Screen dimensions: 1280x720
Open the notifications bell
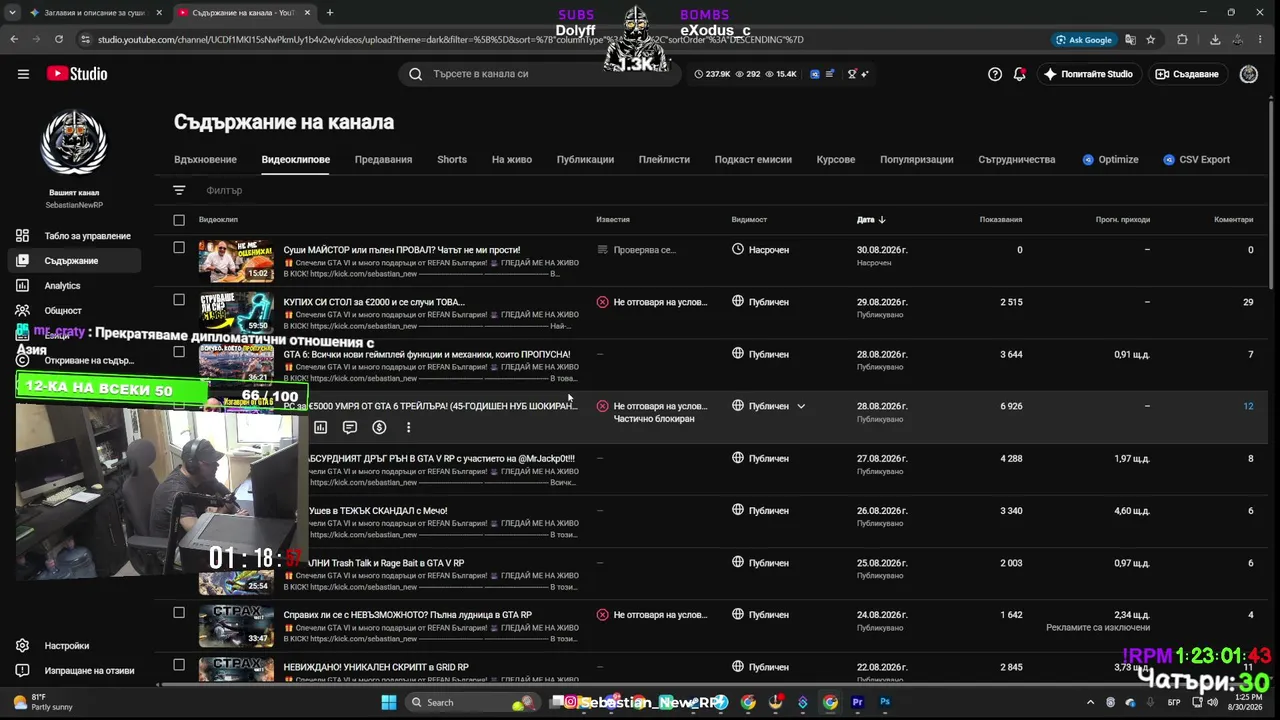(x=1020, y=74)
